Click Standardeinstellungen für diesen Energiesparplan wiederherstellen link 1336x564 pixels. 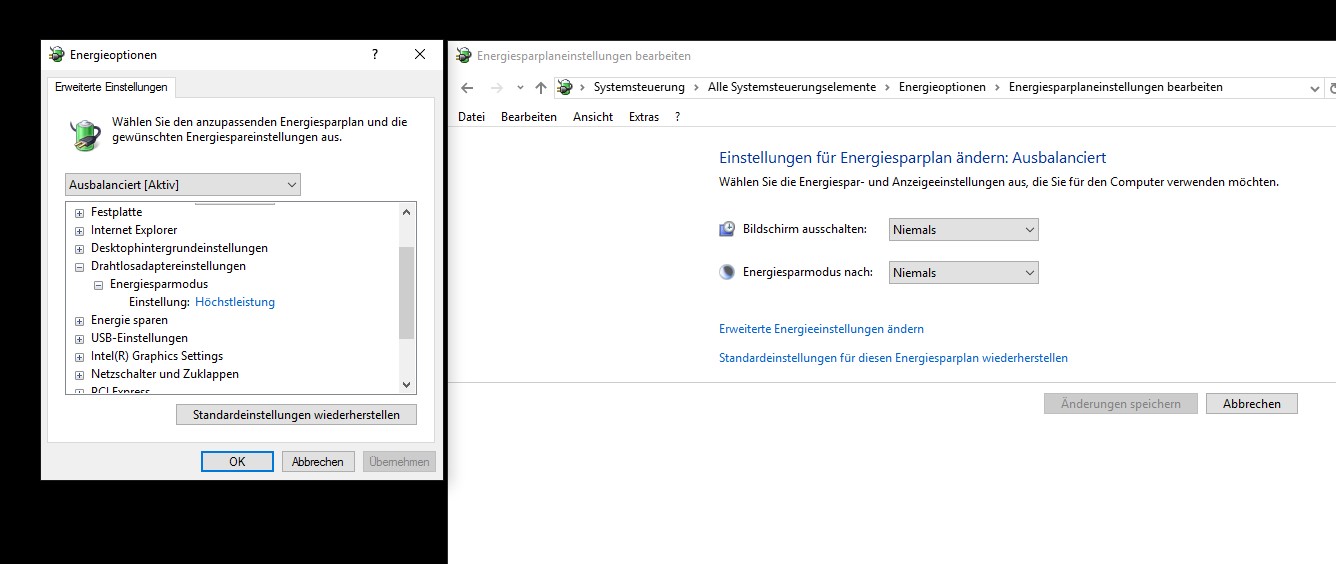tap(893, 358)
